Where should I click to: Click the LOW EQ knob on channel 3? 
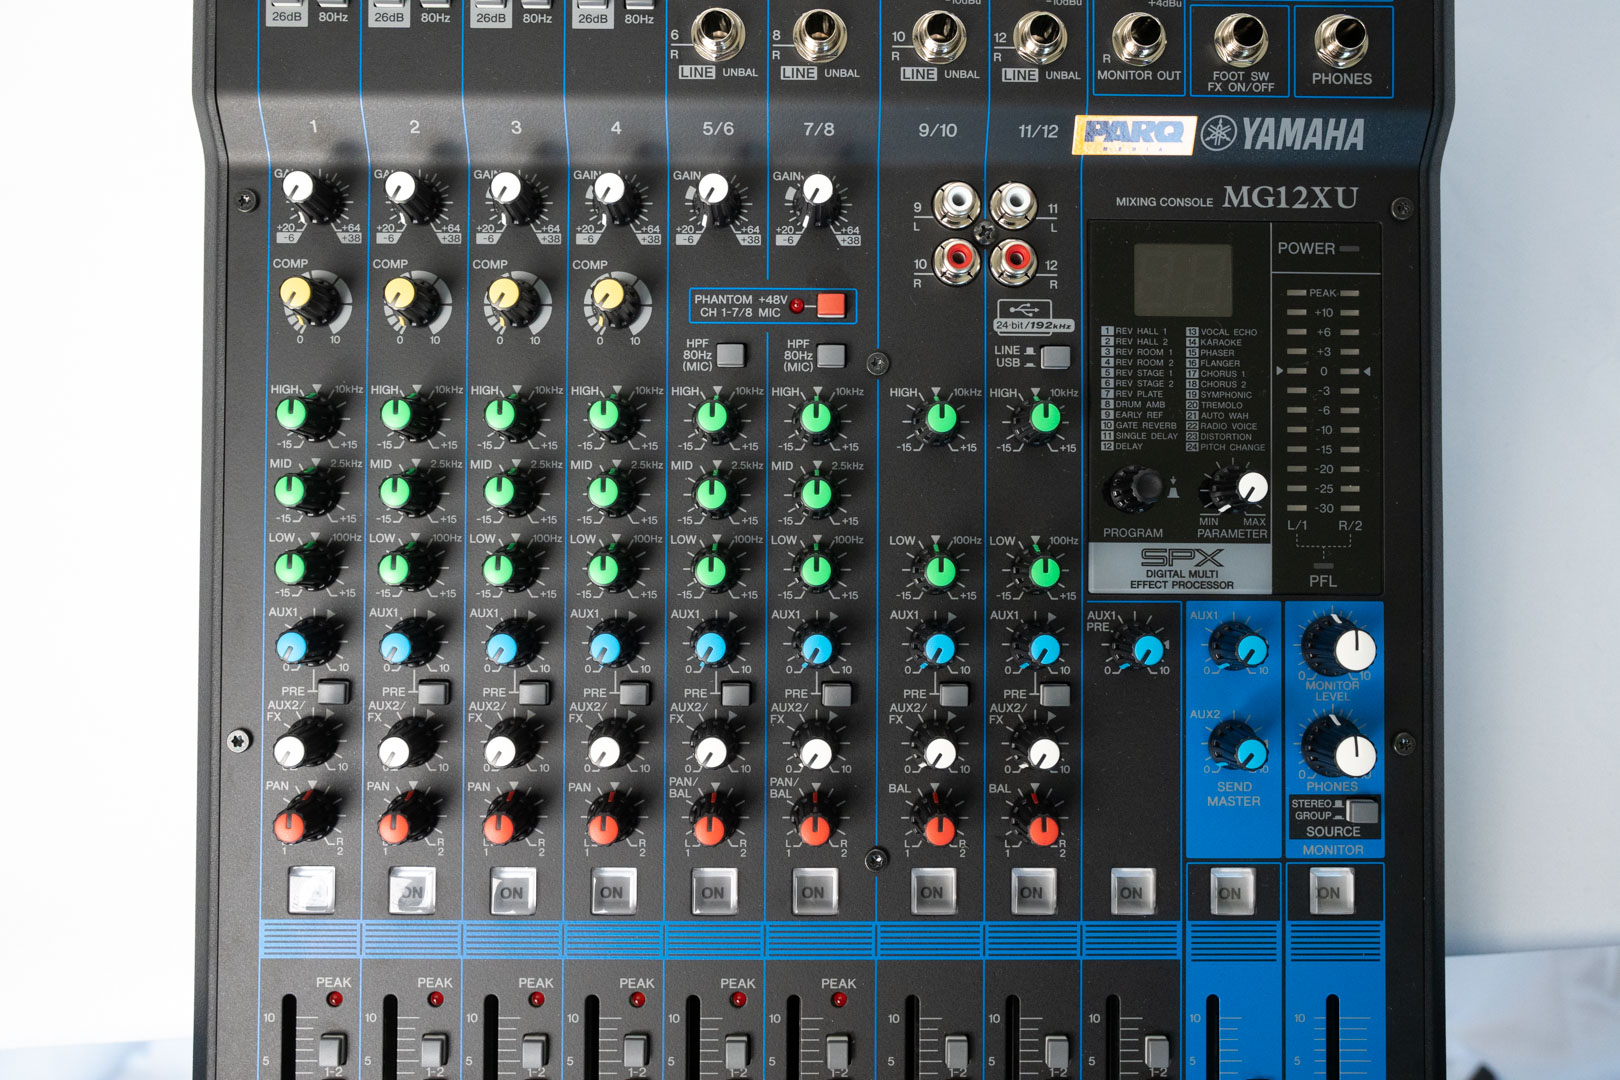511,568
